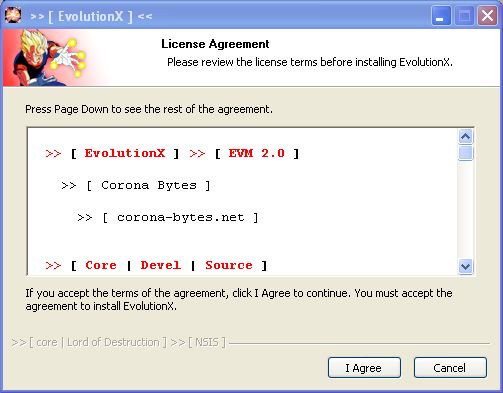The height and width of the screenshot is (393, 503).
Task: Click the red Core label
Action: 101,265
